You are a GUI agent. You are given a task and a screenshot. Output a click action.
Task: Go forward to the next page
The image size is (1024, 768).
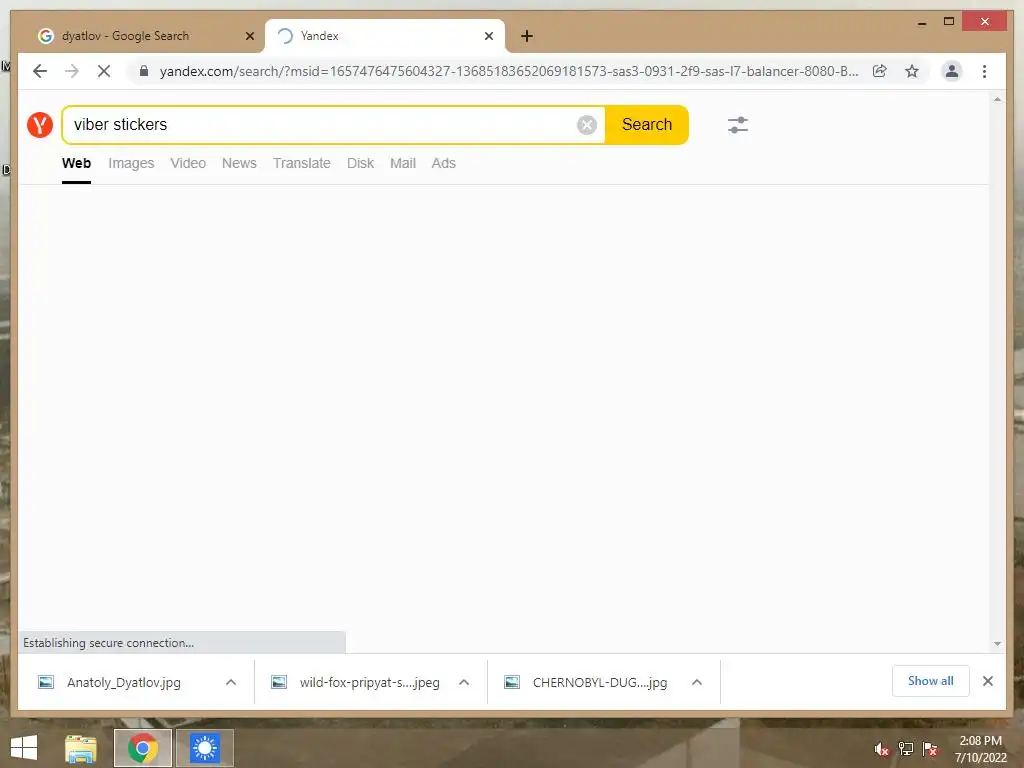click(72, 71)
